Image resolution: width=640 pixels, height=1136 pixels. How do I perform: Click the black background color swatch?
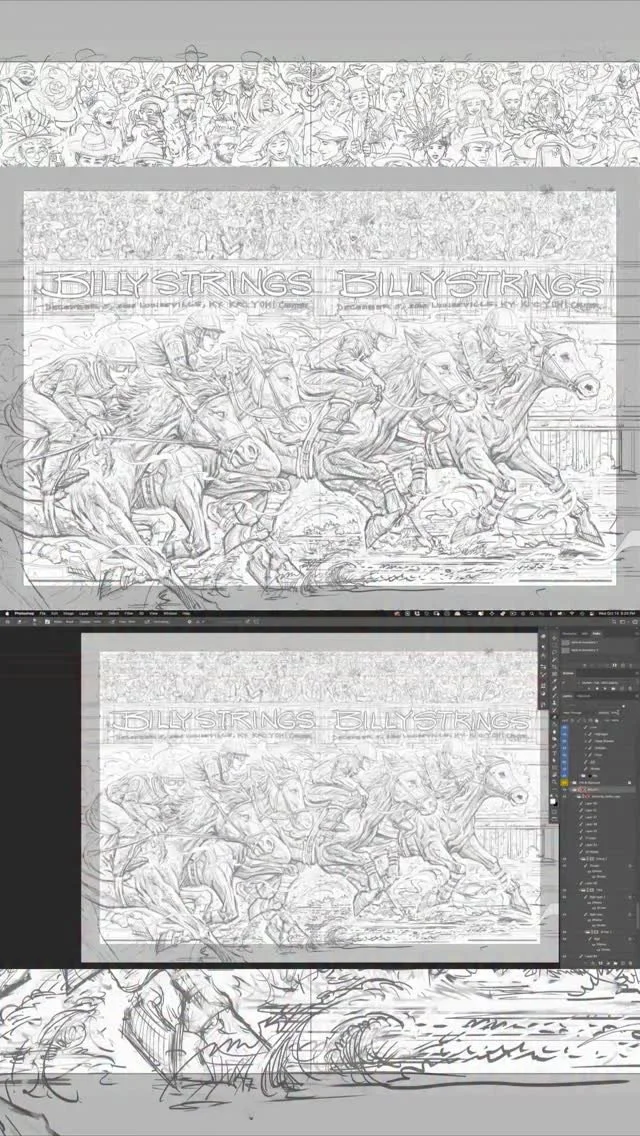557,805
